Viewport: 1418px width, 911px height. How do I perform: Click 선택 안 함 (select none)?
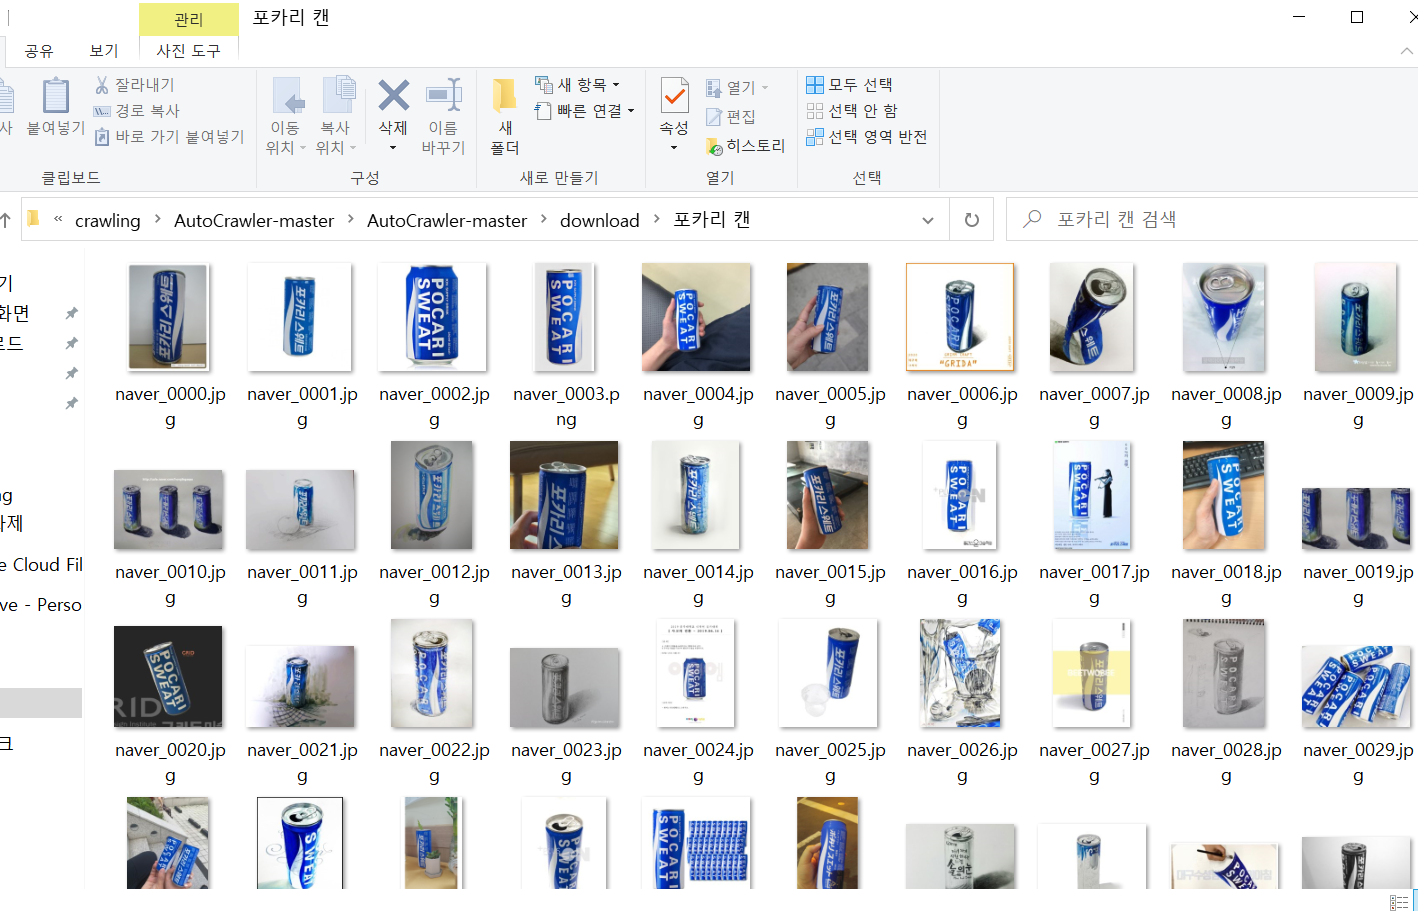click(x=852, y=111)
